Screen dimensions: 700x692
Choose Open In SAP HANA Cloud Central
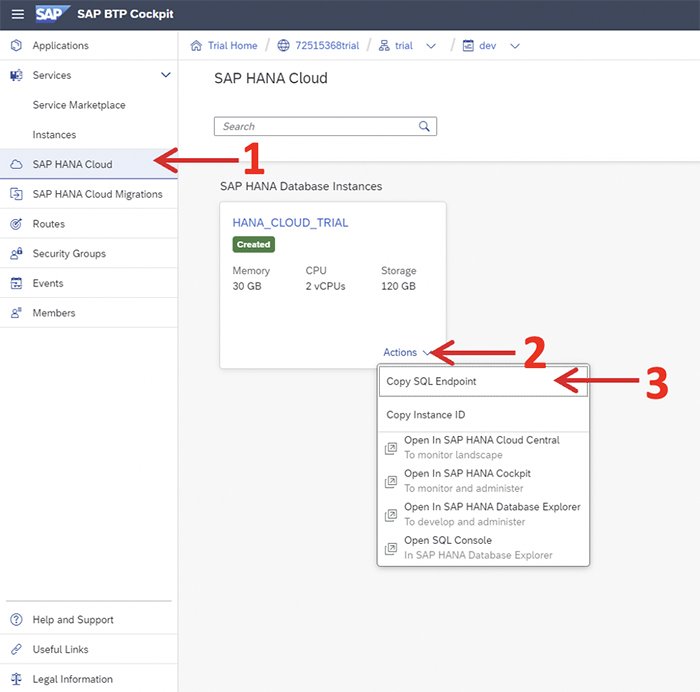coord(483,448)
